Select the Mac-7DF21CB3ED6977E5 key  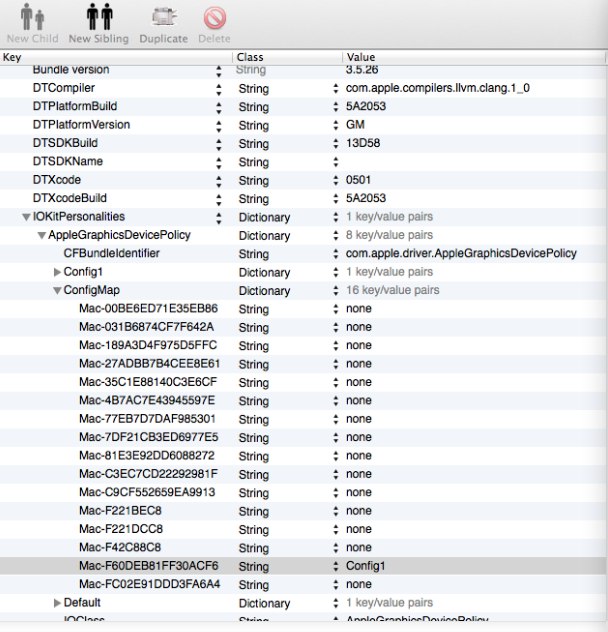(x=149, y=437)
